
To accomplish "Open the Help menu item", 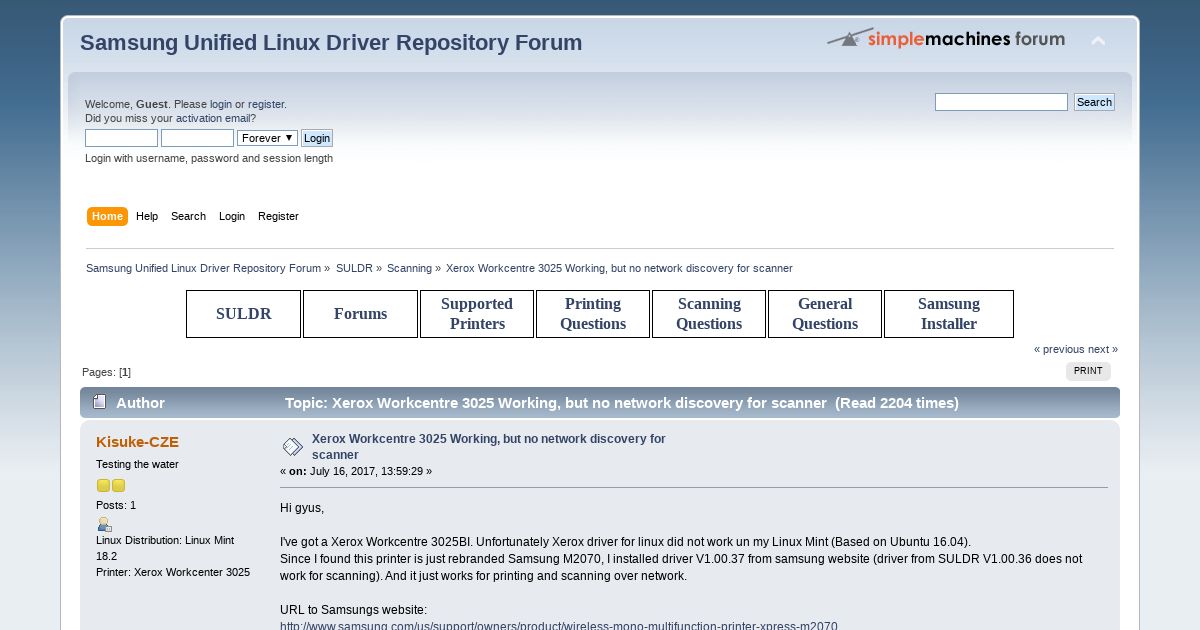I will [147, 216].
